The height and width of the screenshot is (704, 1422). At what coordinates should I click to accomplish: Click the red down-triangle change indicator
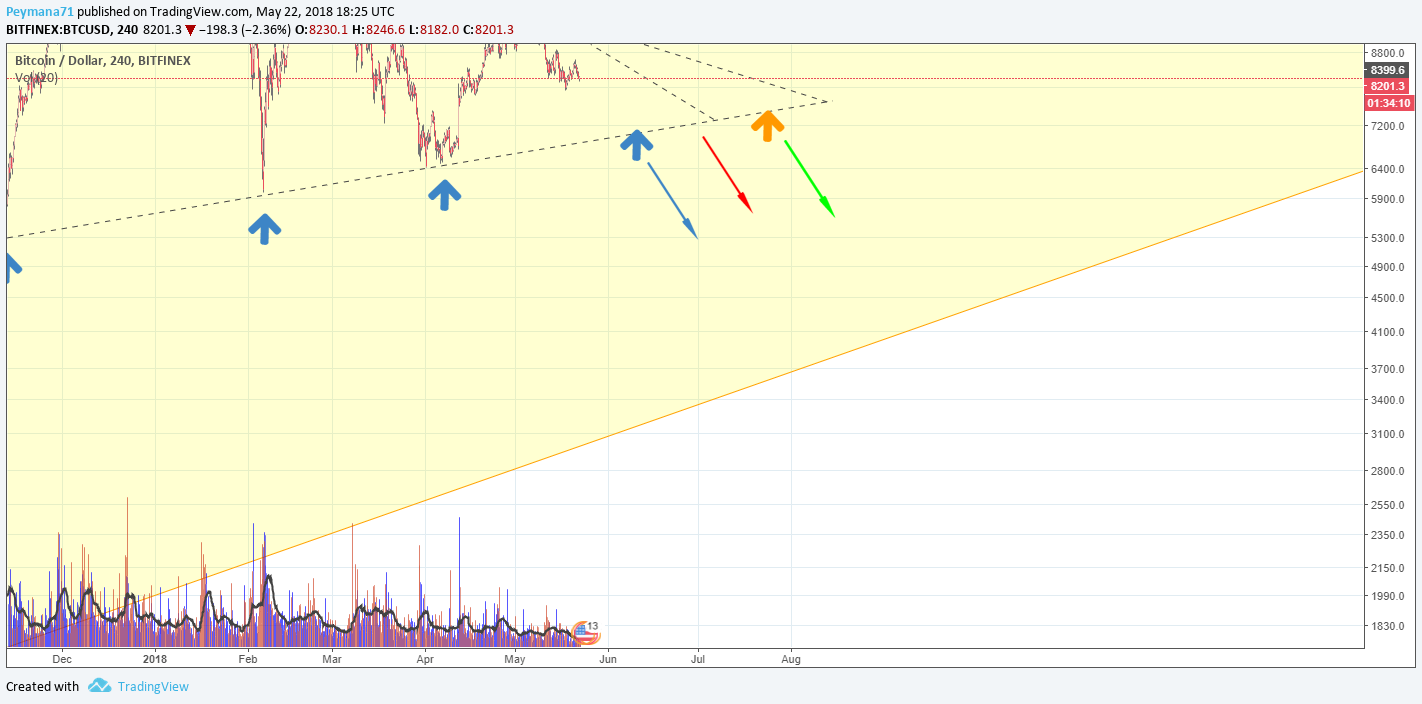click(190, 30)
